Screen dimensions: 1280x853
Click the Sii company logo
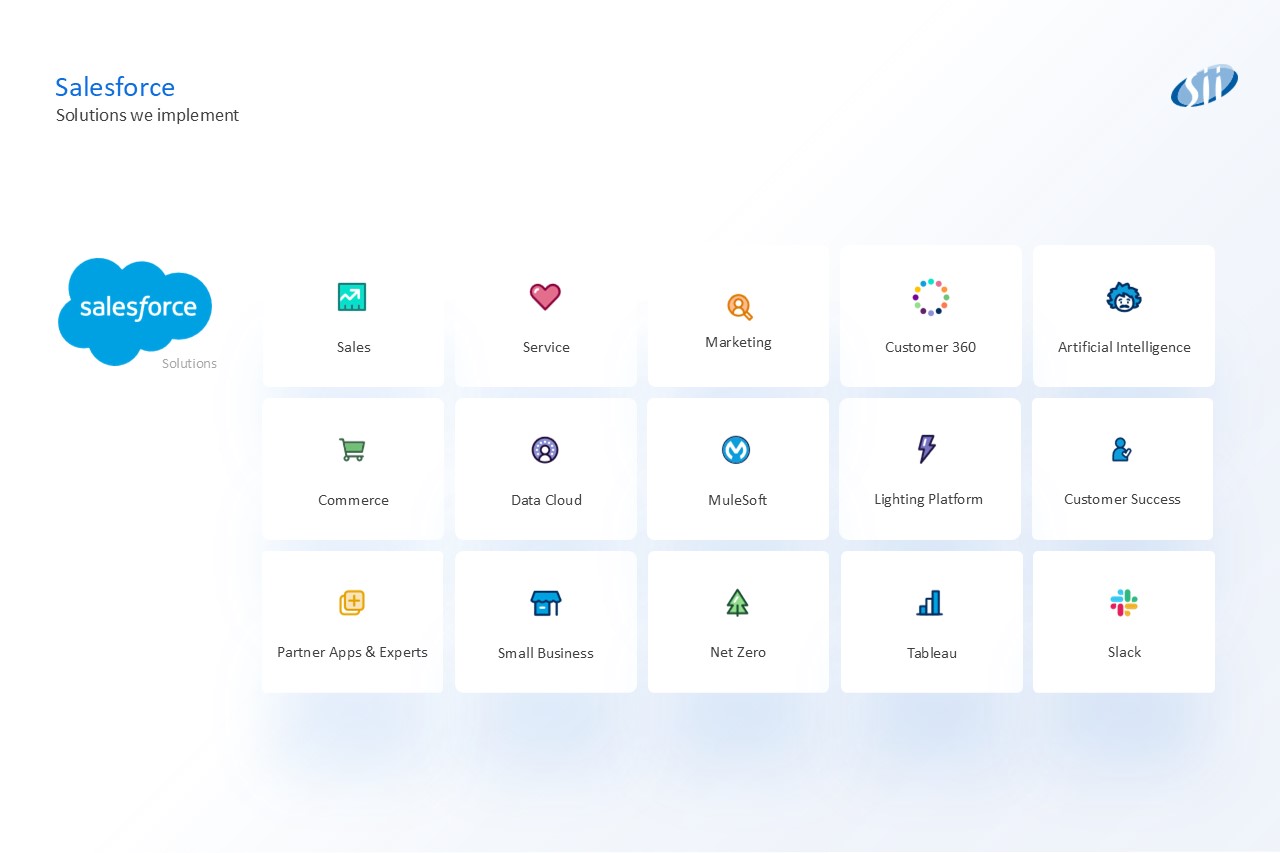(x=1204, y=87)
